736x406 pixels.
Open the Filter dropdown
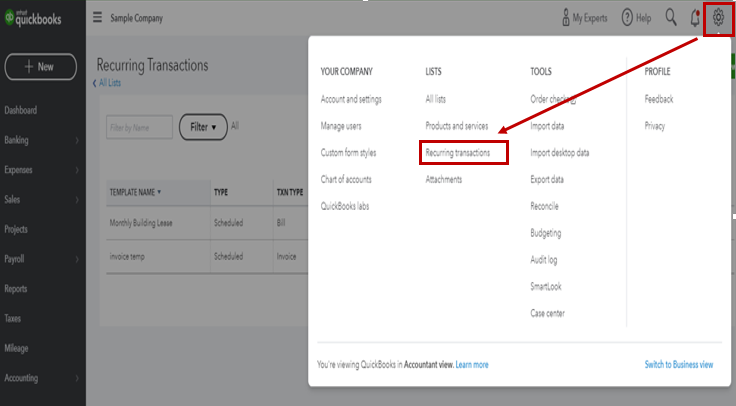[x=203, y=127]
